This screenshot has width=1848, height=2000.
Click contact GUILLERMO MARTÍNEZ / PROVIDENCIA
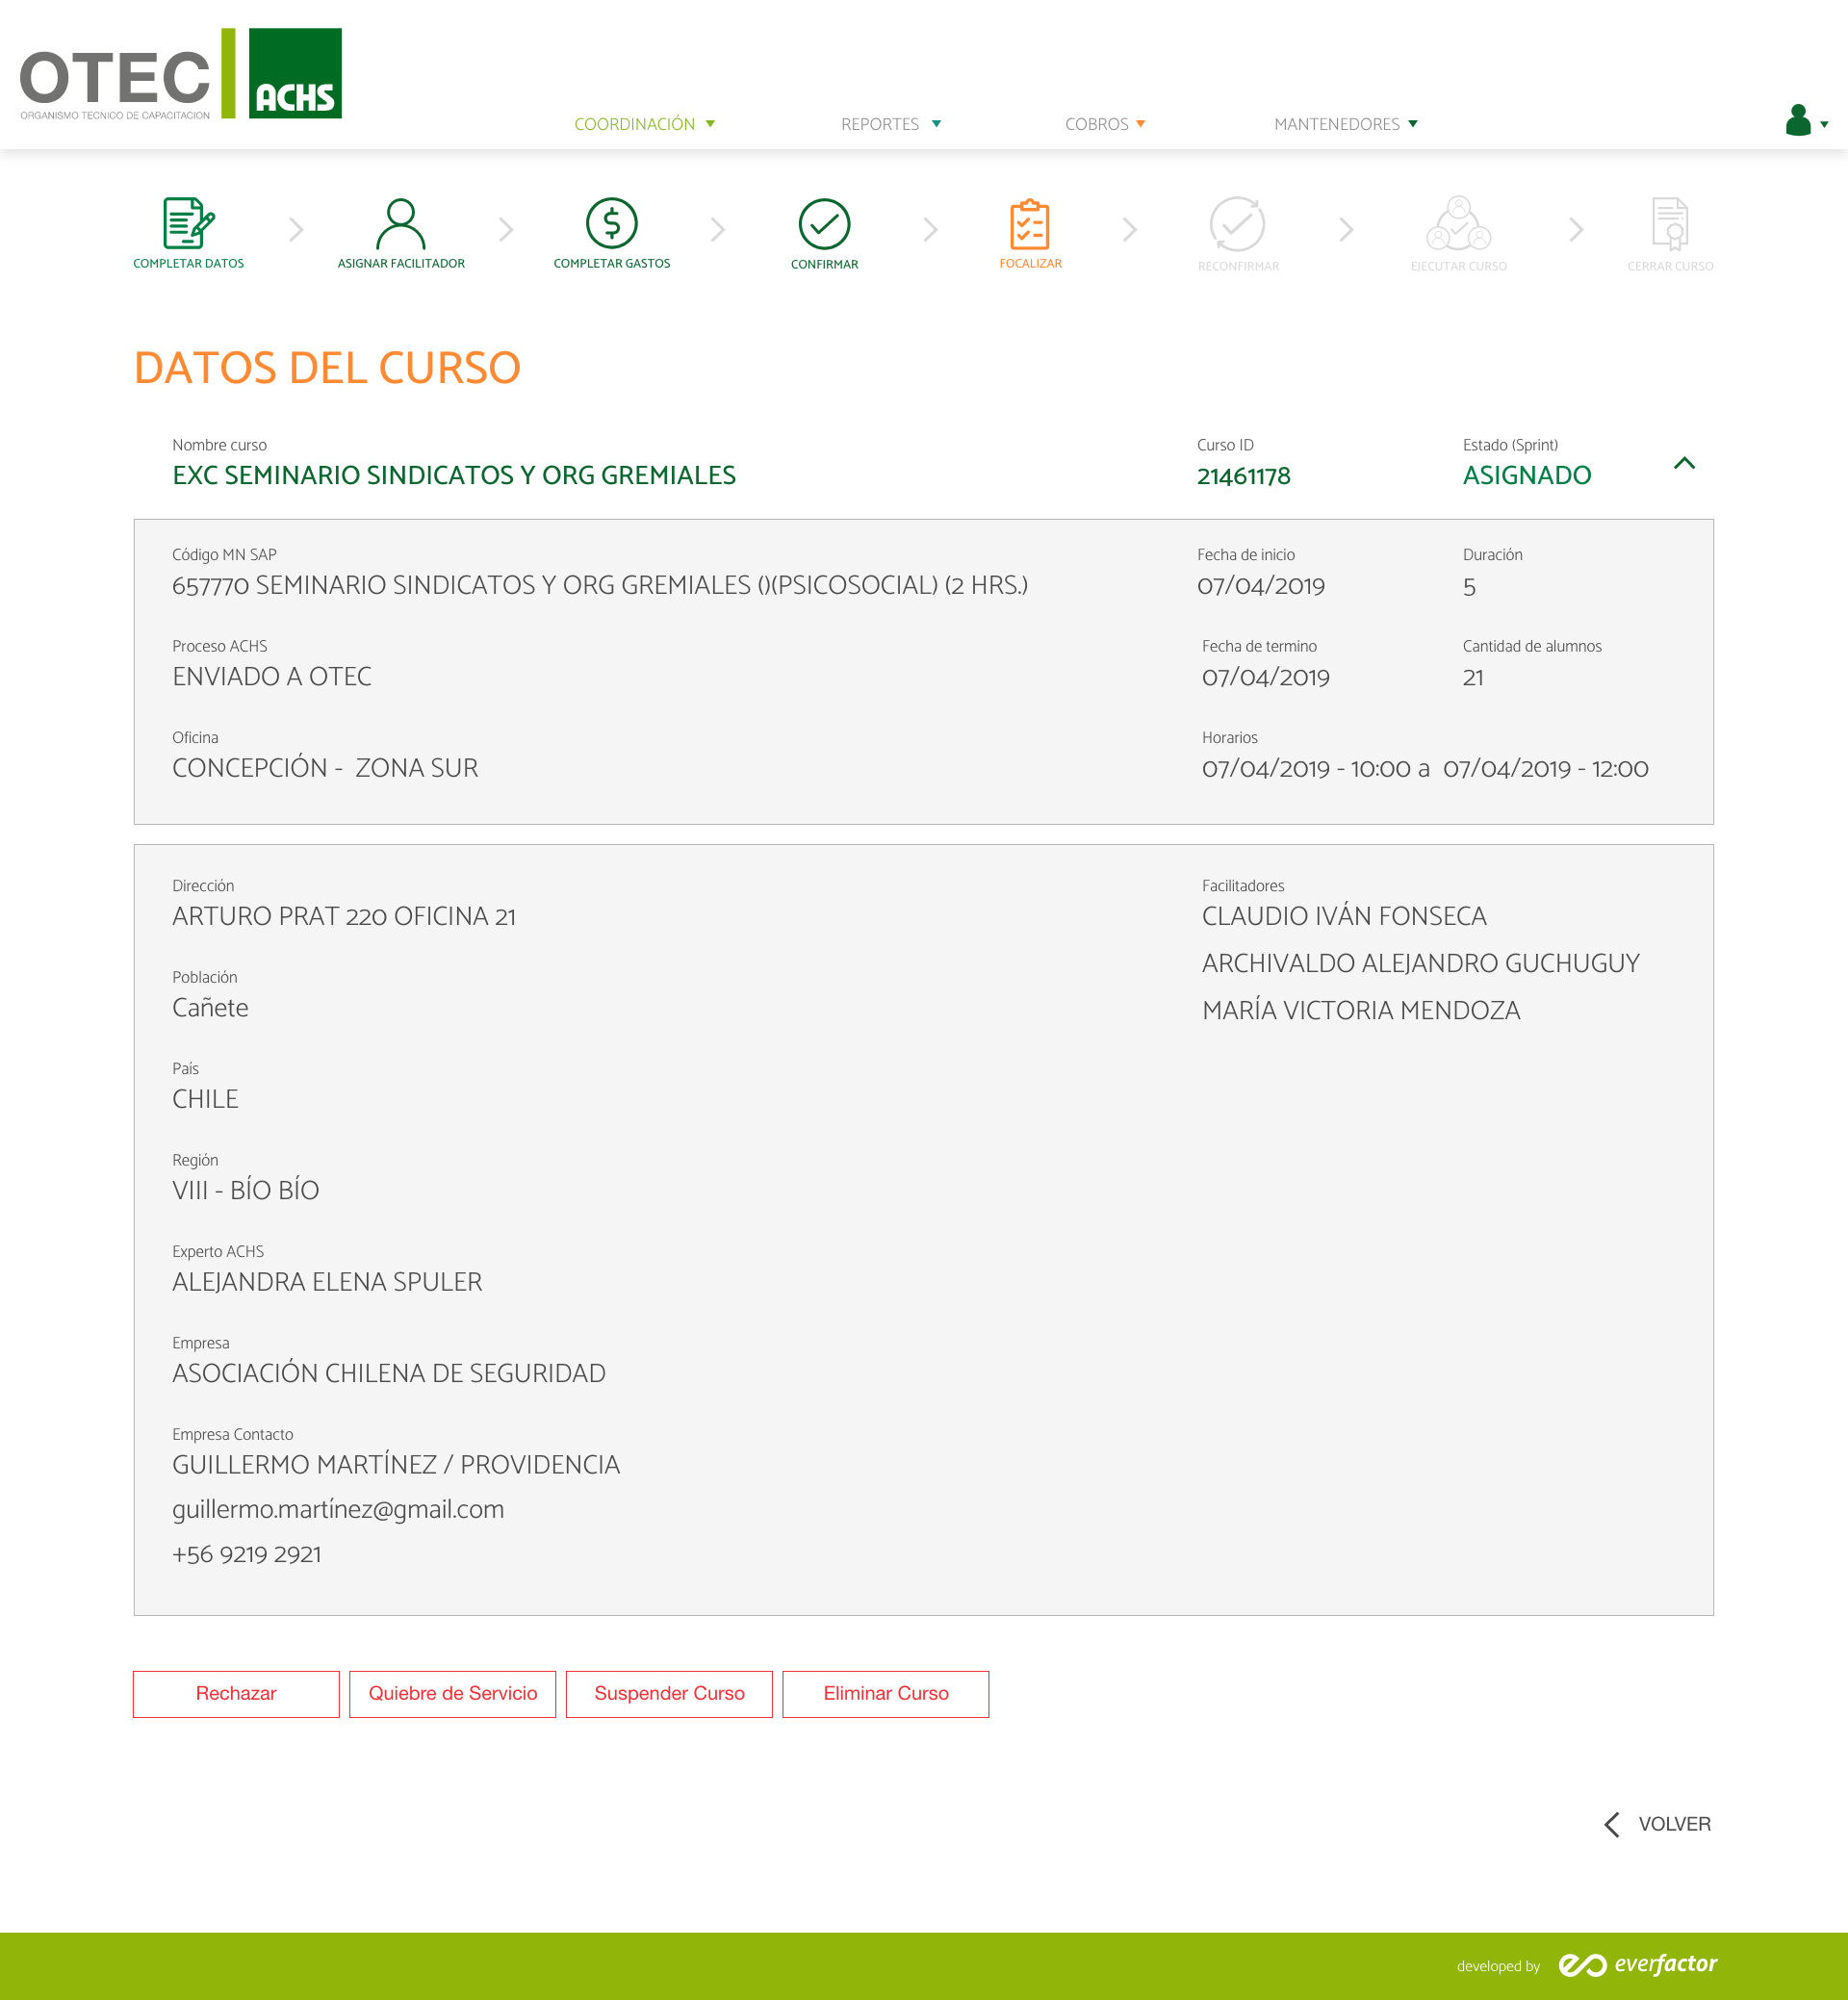tap(396, 1465)
